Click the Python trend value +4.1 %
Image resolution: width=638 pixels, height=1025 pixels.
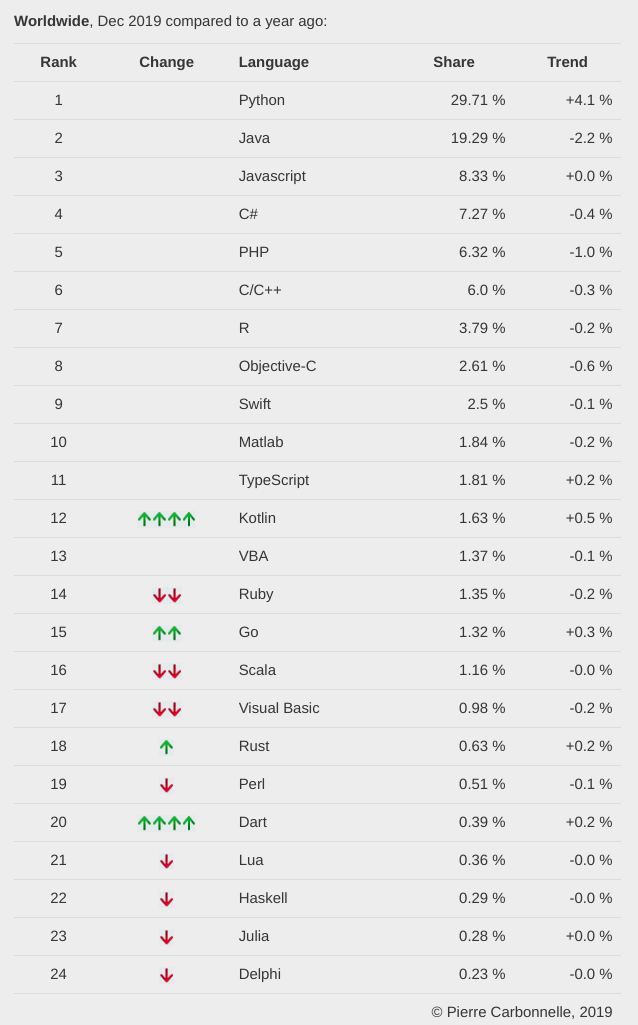[588, 100]
